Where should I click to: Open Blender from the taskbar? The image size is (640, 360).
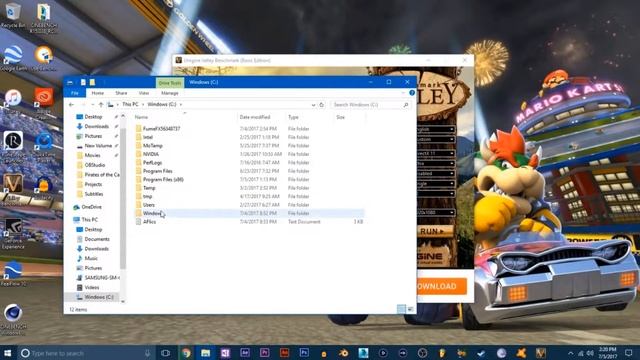(x=344, y=353)
